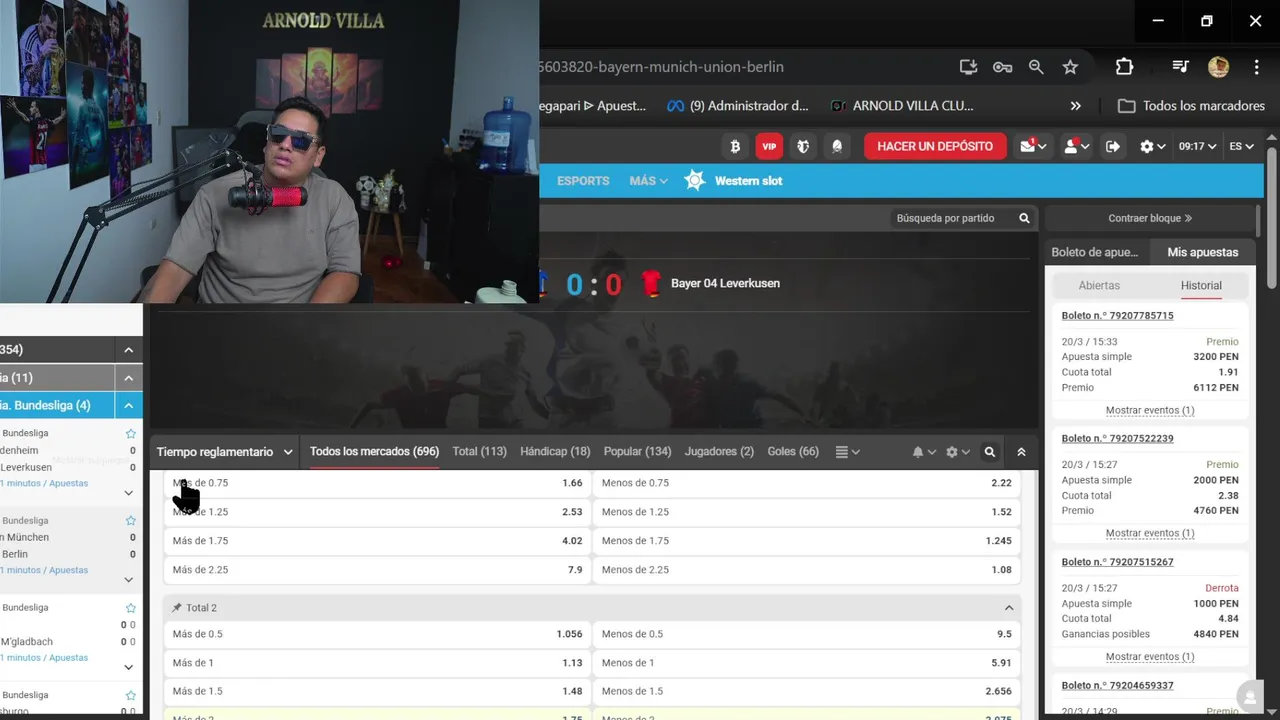Switch to the Hándicap (18) tab
Image resolution: width=1280 pixels, height=720 pixels.
coord(555,452)
